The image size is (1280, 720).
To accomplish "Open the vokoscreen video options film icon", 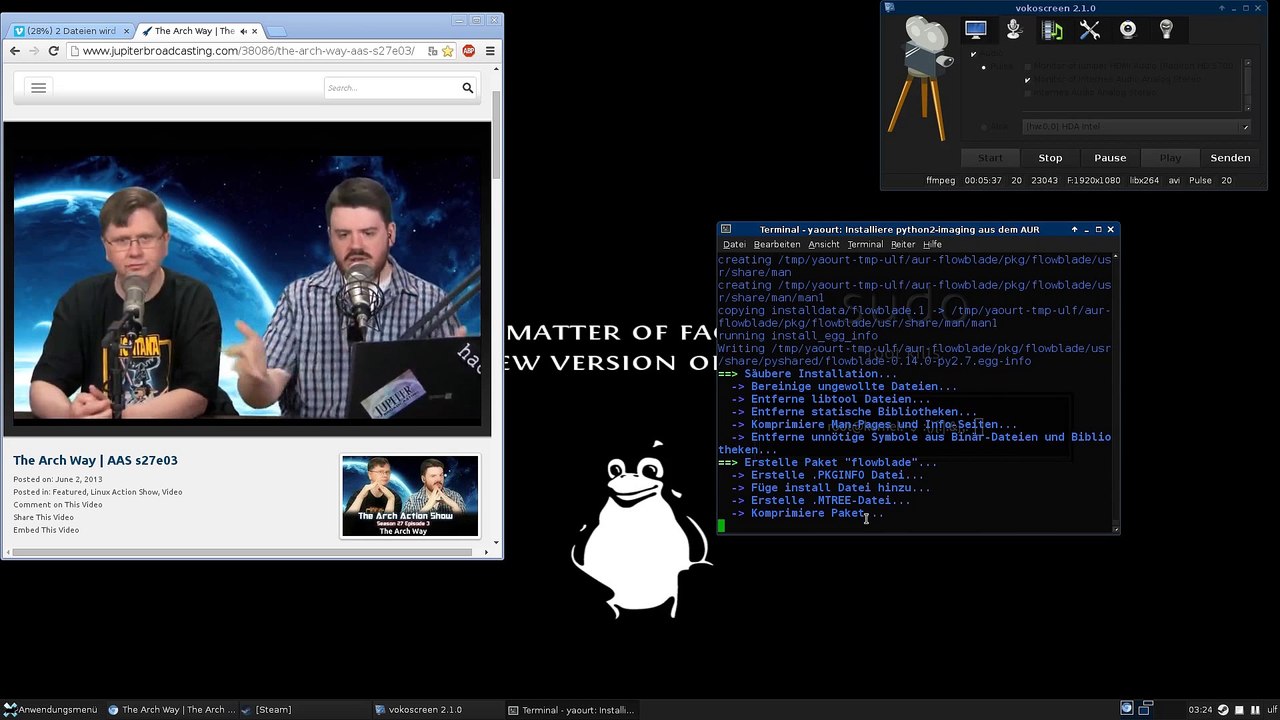I will click(x=1052, y=30).
